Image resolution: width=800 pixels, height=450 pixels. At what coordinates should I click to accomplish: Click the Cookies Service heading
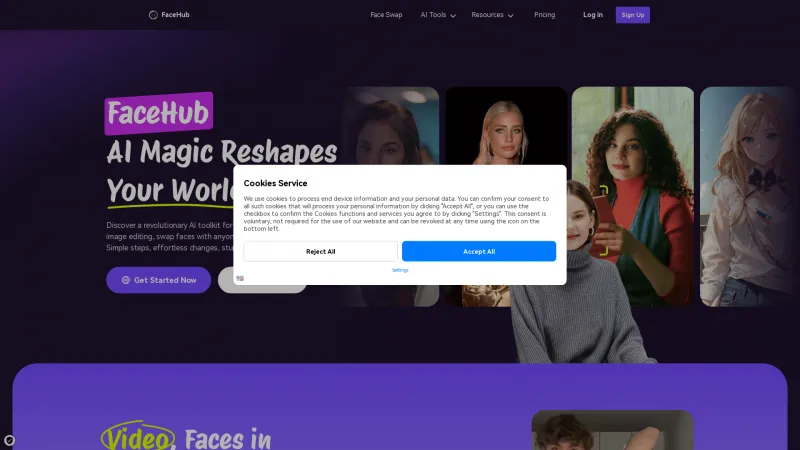(x=275, y=183)
